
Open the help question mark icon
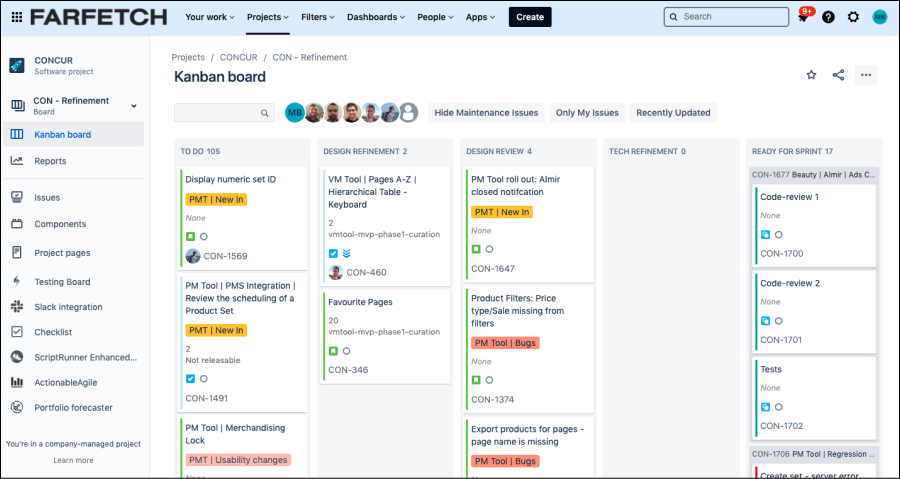[828, 17]
